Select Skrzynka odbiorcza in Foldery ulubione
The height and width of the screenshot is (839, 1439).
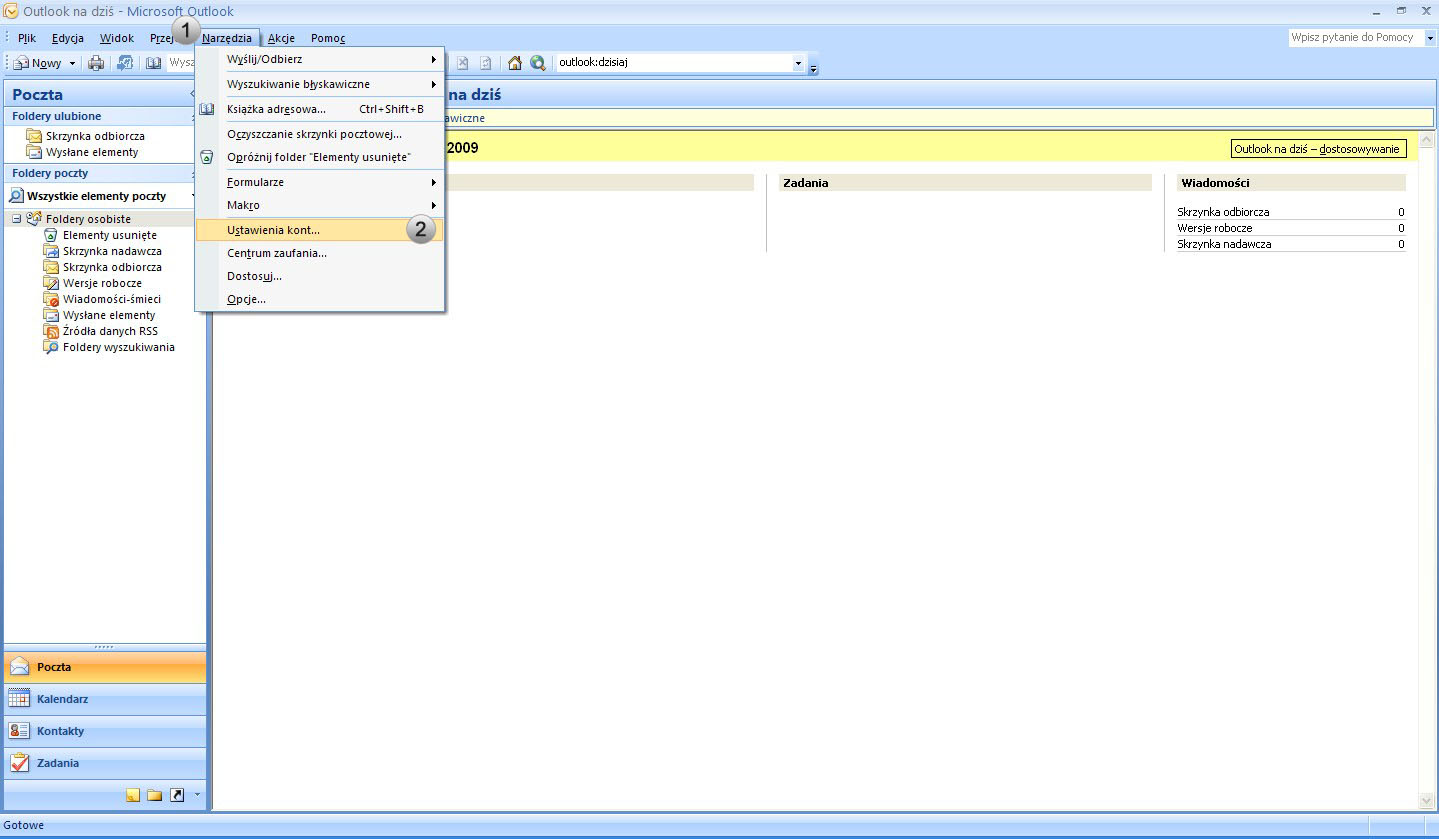pyautogui.click(x=95, y=136)
